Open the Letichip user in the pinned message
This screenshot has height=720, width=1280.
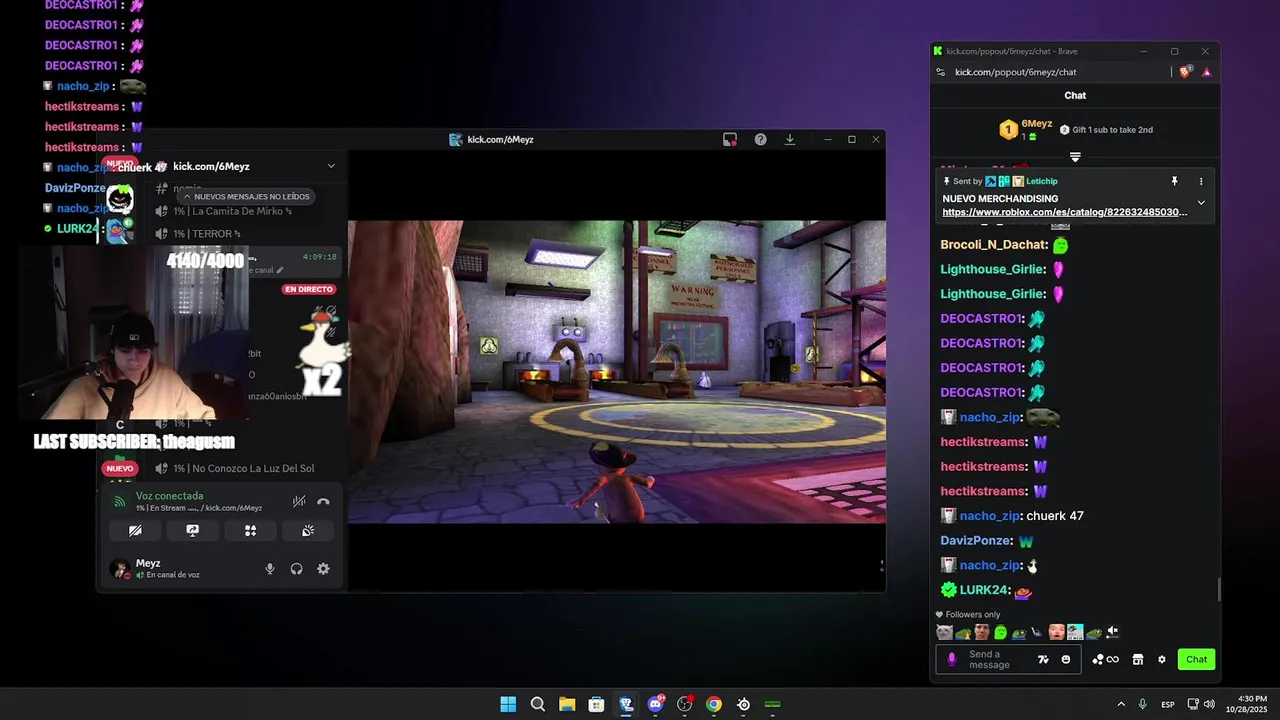1041,181
